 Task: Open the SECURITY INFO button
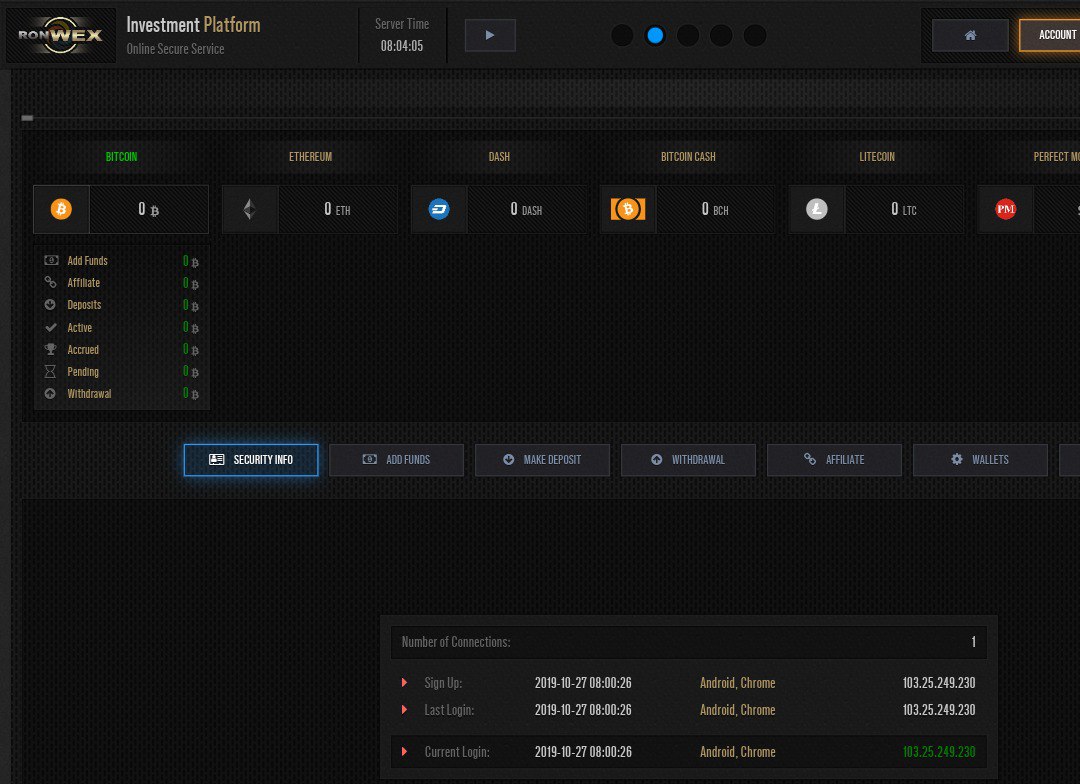tap(251, 460)
